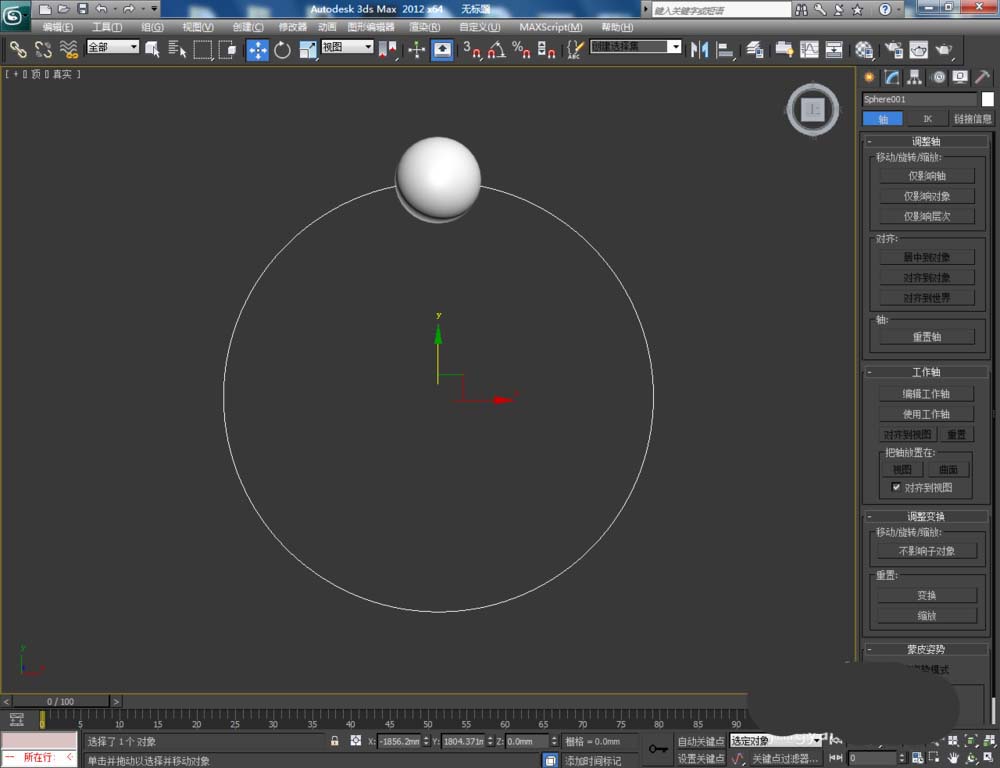Click the Select and Link chain icon
The image size is (1000, 768).
point(18,49)
